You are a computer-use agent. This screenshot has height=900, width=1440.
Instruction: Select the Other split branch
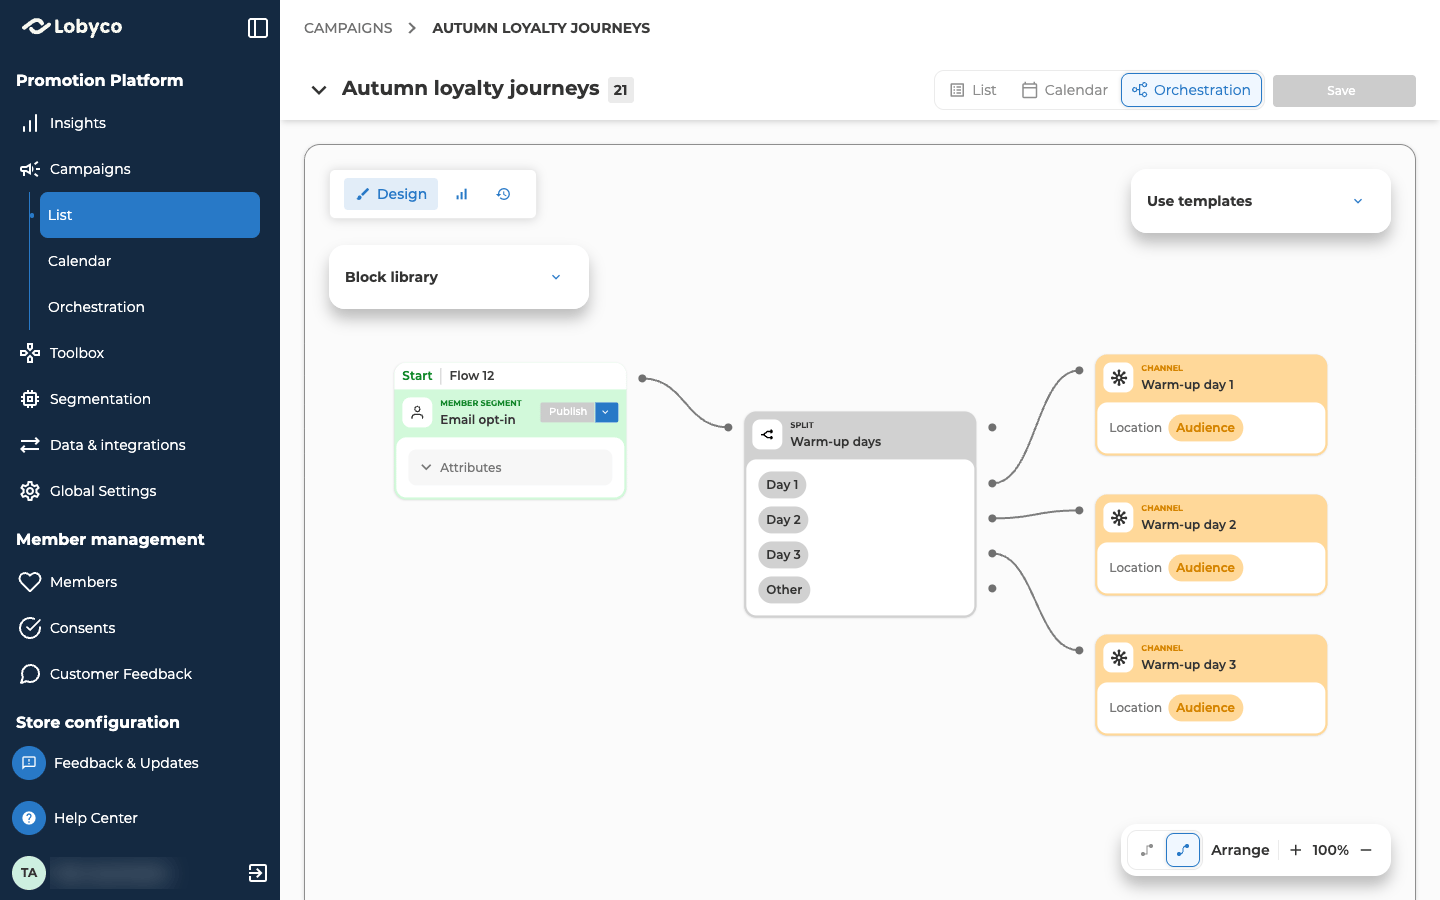point(784,590)
